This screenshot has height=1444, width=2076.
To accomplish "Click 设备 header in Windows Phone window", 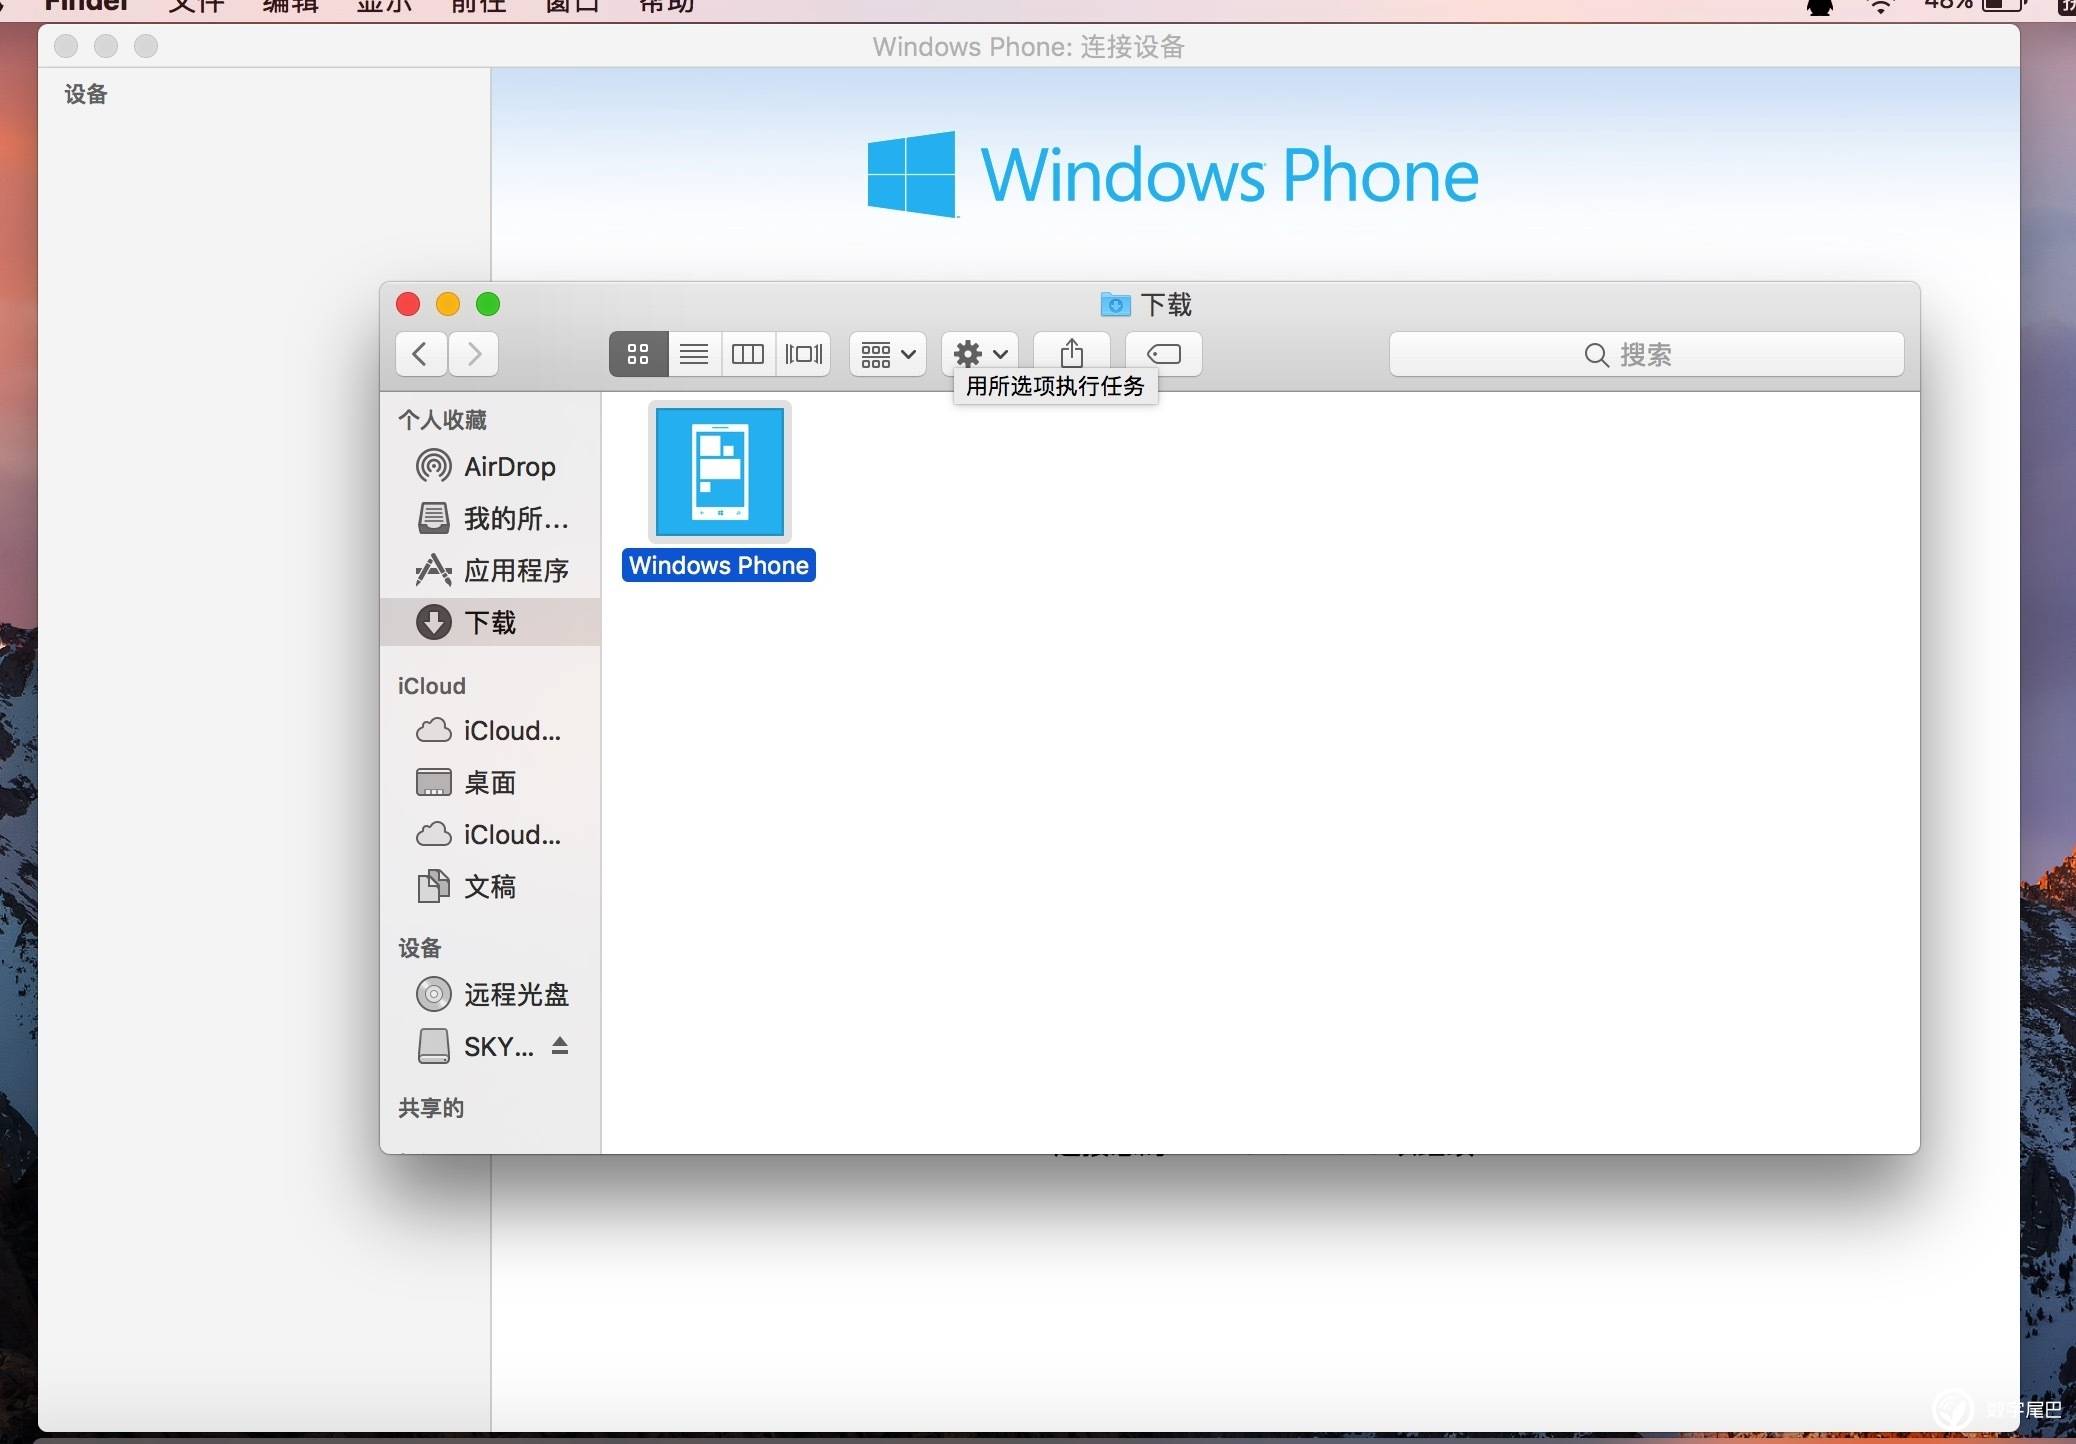I will 86,94.
